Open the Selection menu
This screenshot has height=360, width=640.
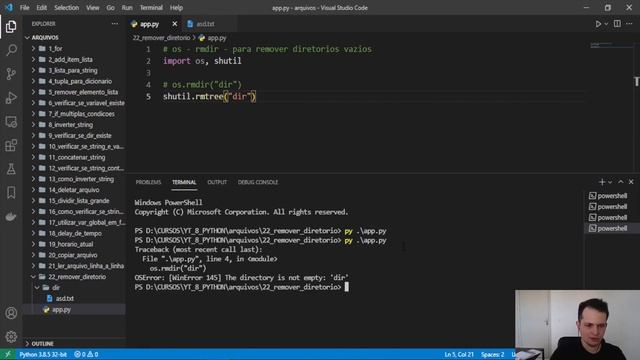[67, 8]
